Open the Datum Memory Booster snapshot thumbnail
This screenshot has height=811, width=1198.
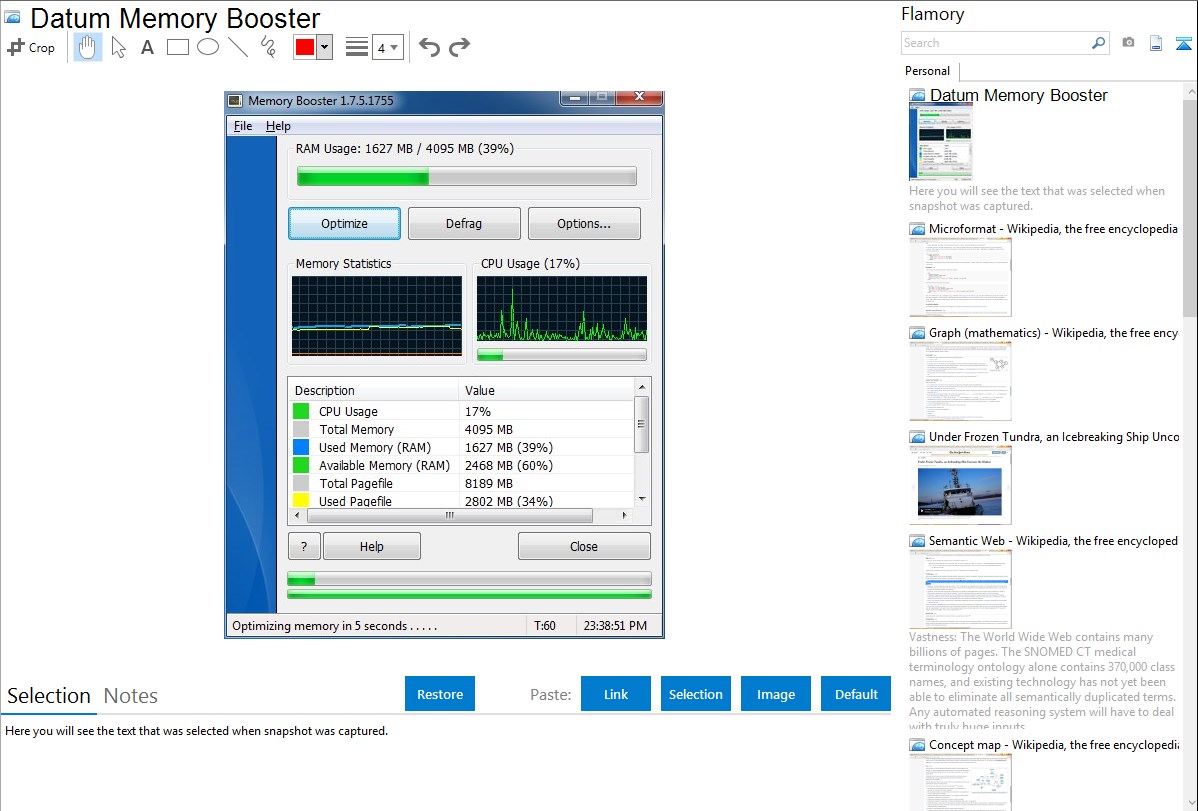tap(941, 142)
